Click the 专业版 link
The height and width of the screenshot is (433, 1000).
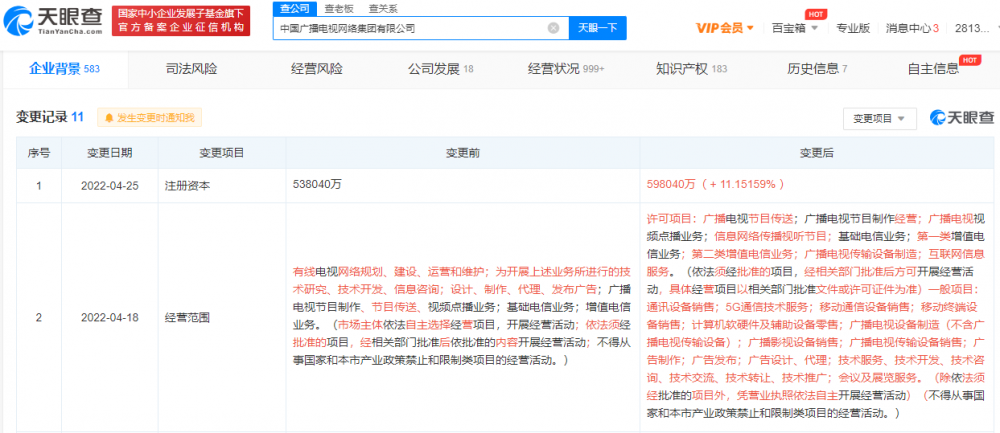tap(853, 28)
